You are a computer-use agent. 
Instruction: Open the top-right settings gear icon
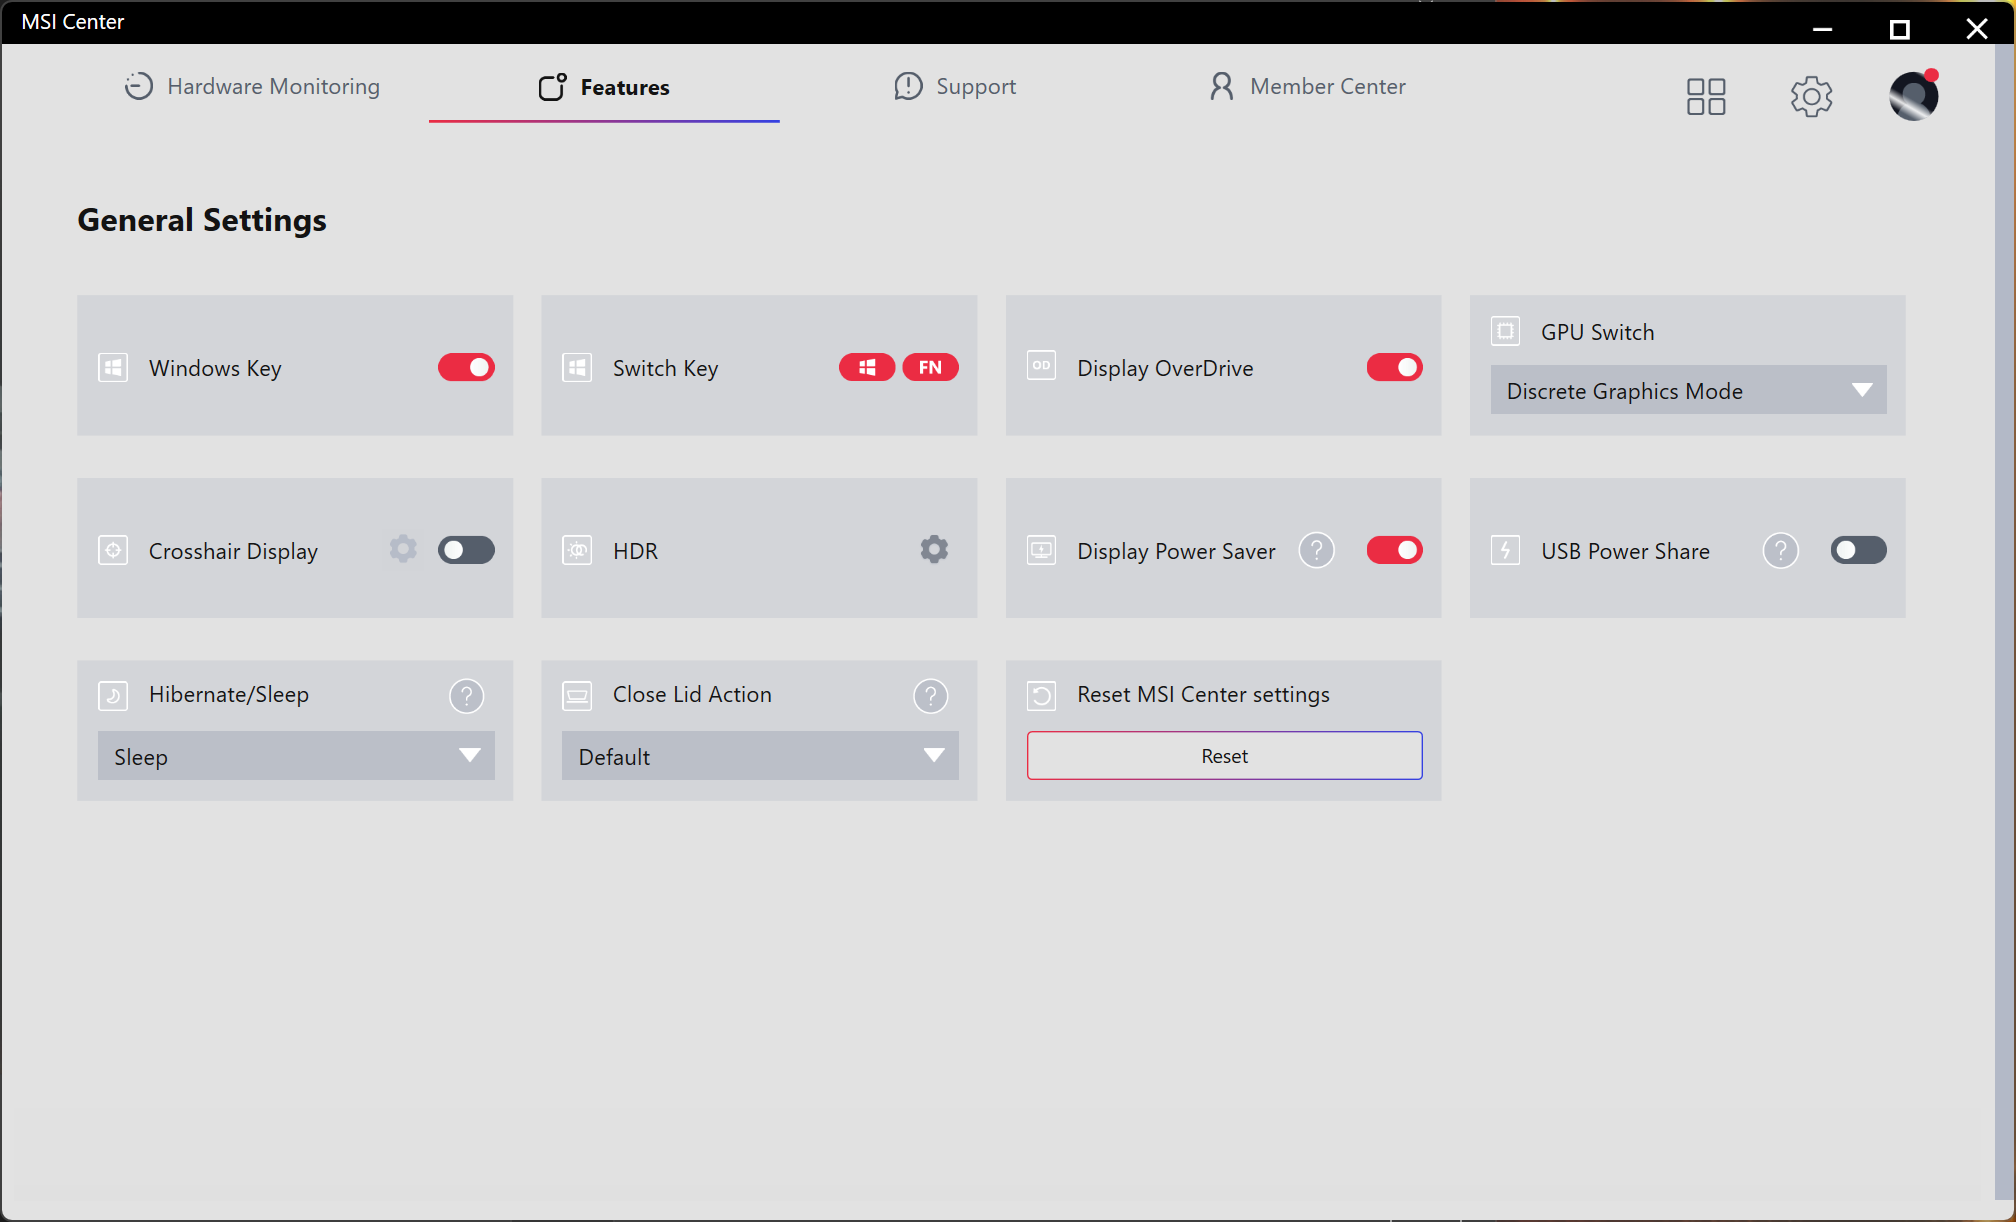click(1811, 96)
